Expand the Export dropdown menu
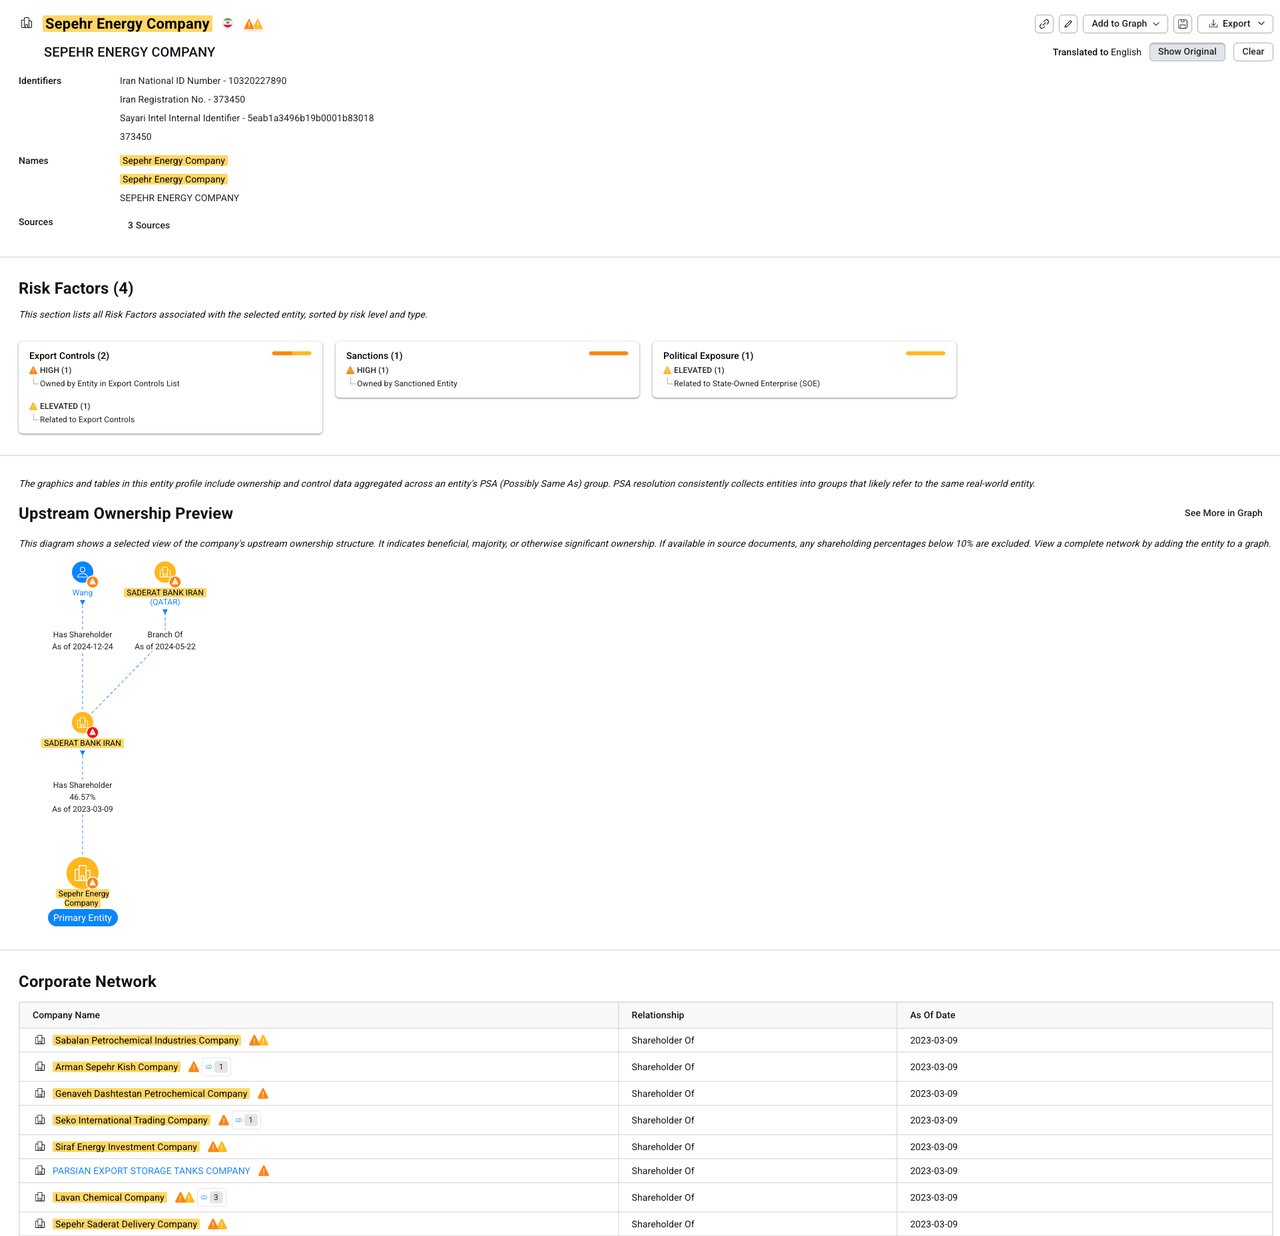 point(1236,24)
